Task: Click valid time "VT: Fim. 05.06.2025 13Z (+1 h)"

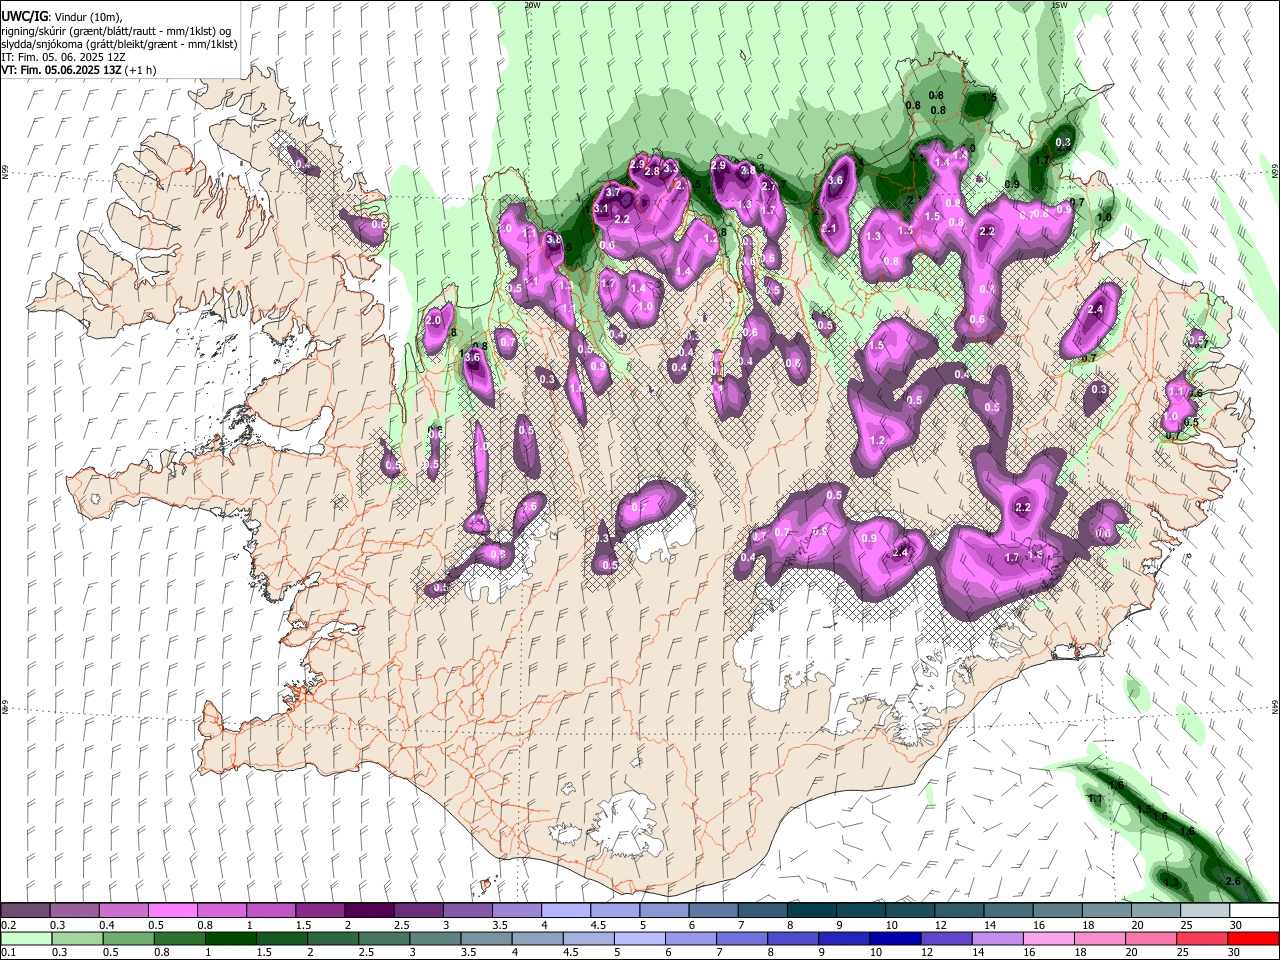Action: 79,70
